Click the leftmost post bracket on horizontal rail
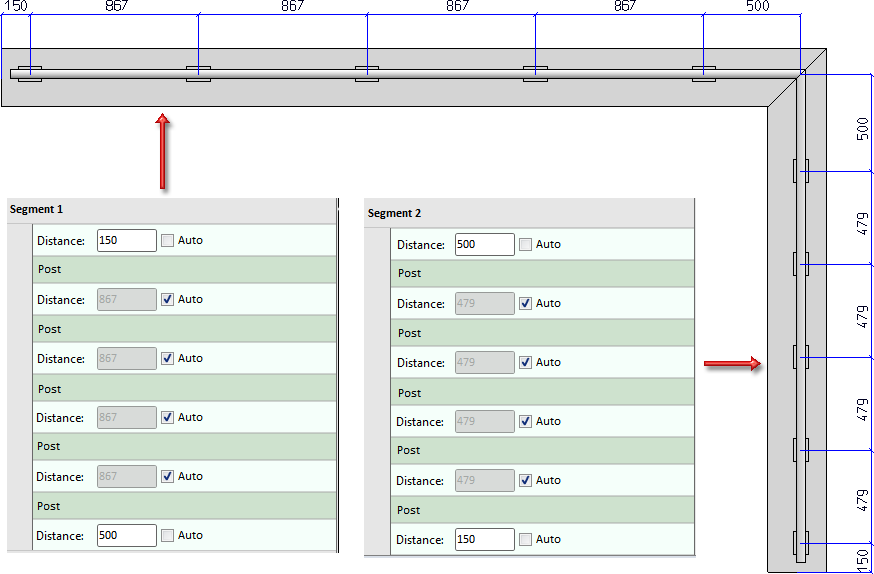Image resolution: width=874 pixels, height=574 pixels. tap(30, 73)
